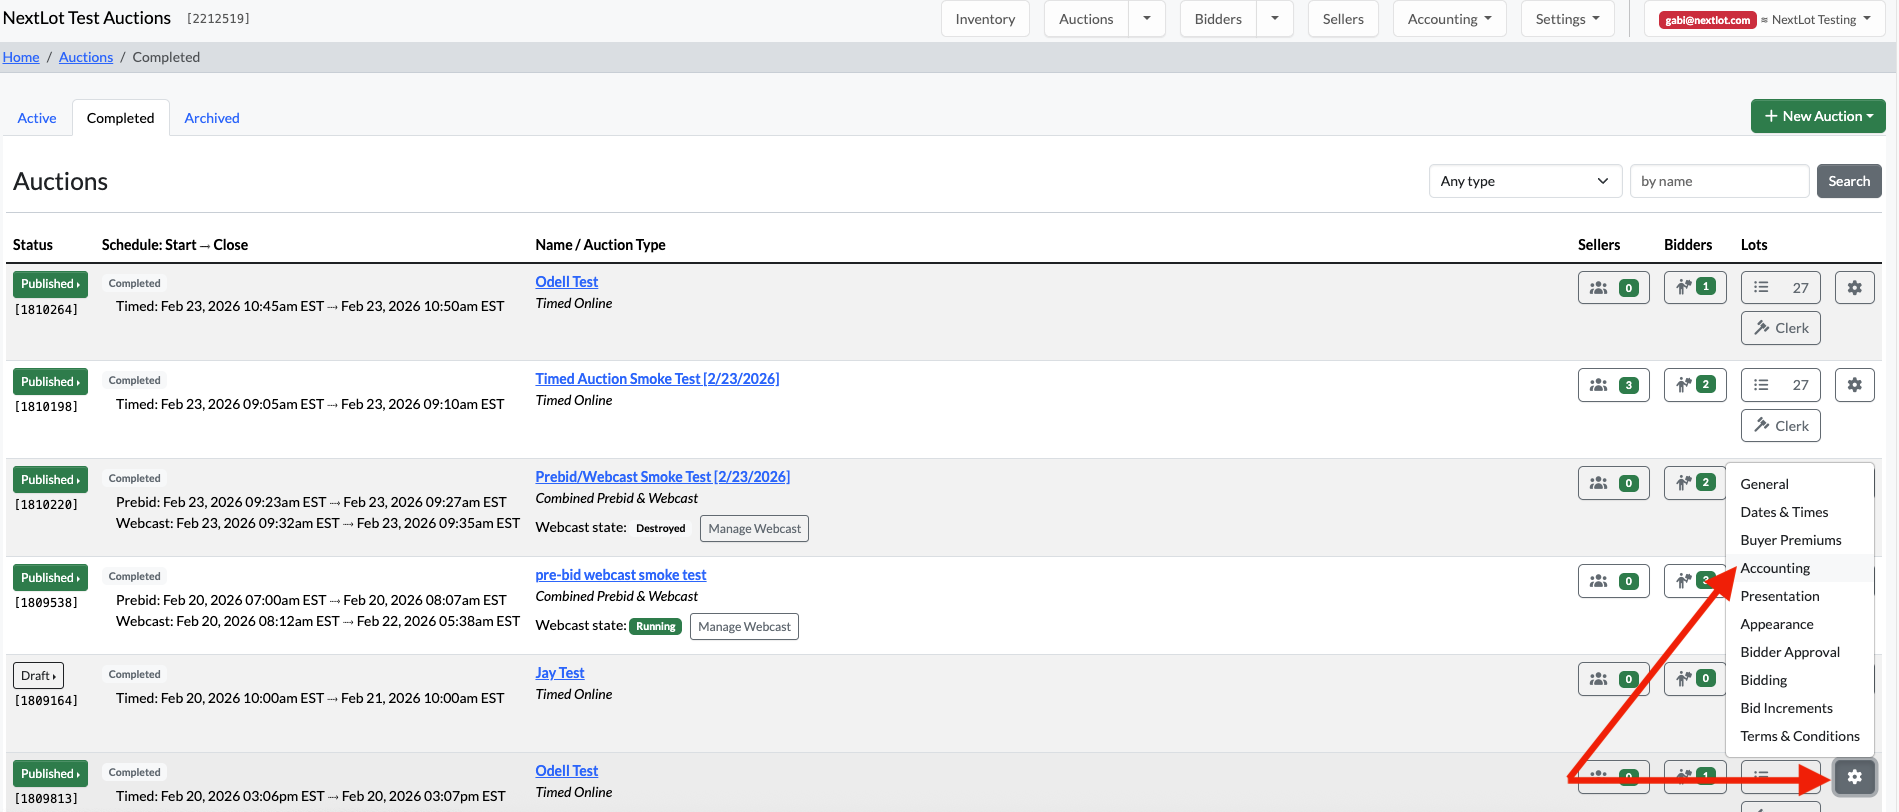Open Timed Auction Smoke Test [2/23/2026] link

(657, 379)
